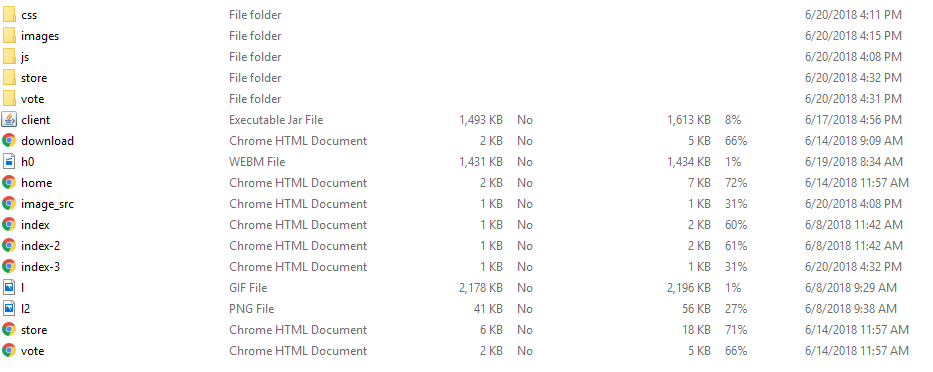This screenshot has width=933, height=372.
Task: Select the h0 WEBM file icon
Action: coord(9,162)
